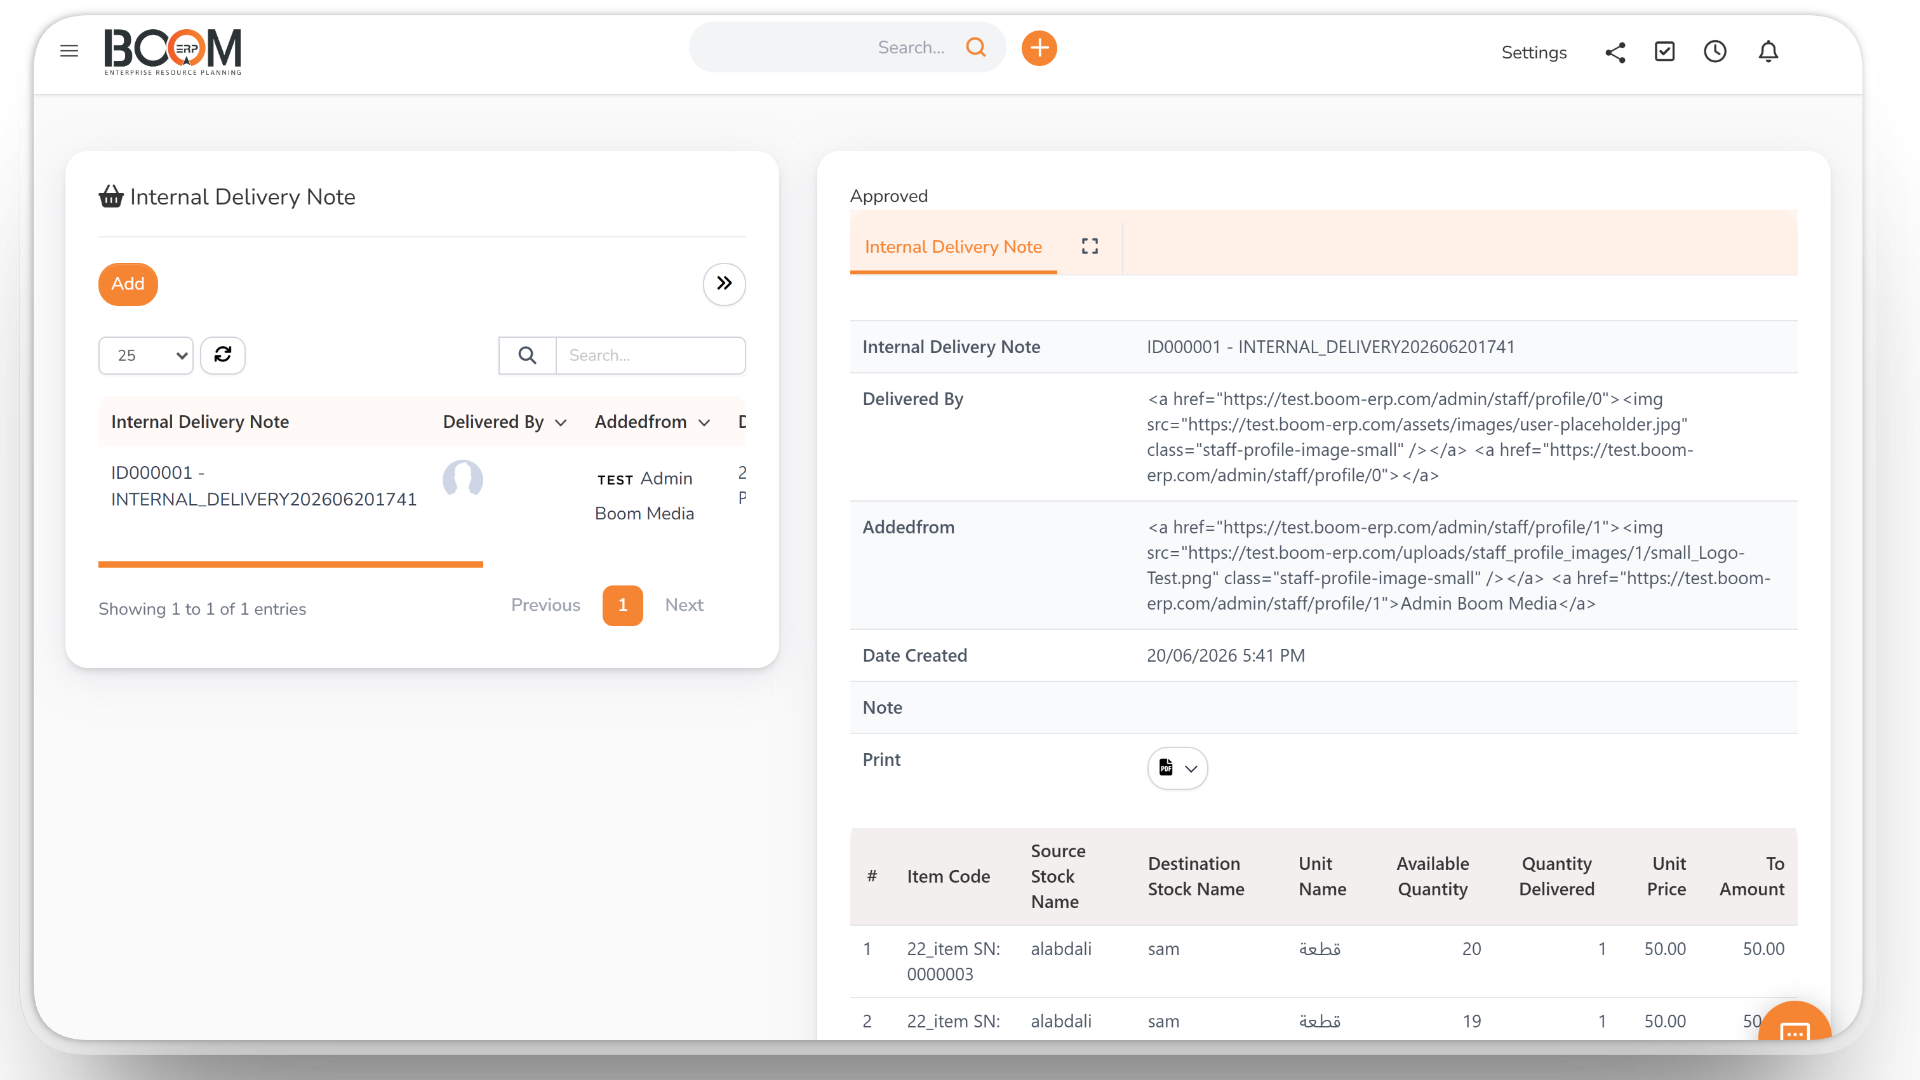This screenshot has height=1080, width=1920.
Task: Sort by Addedfrom column
Action: tap(652, 422)
